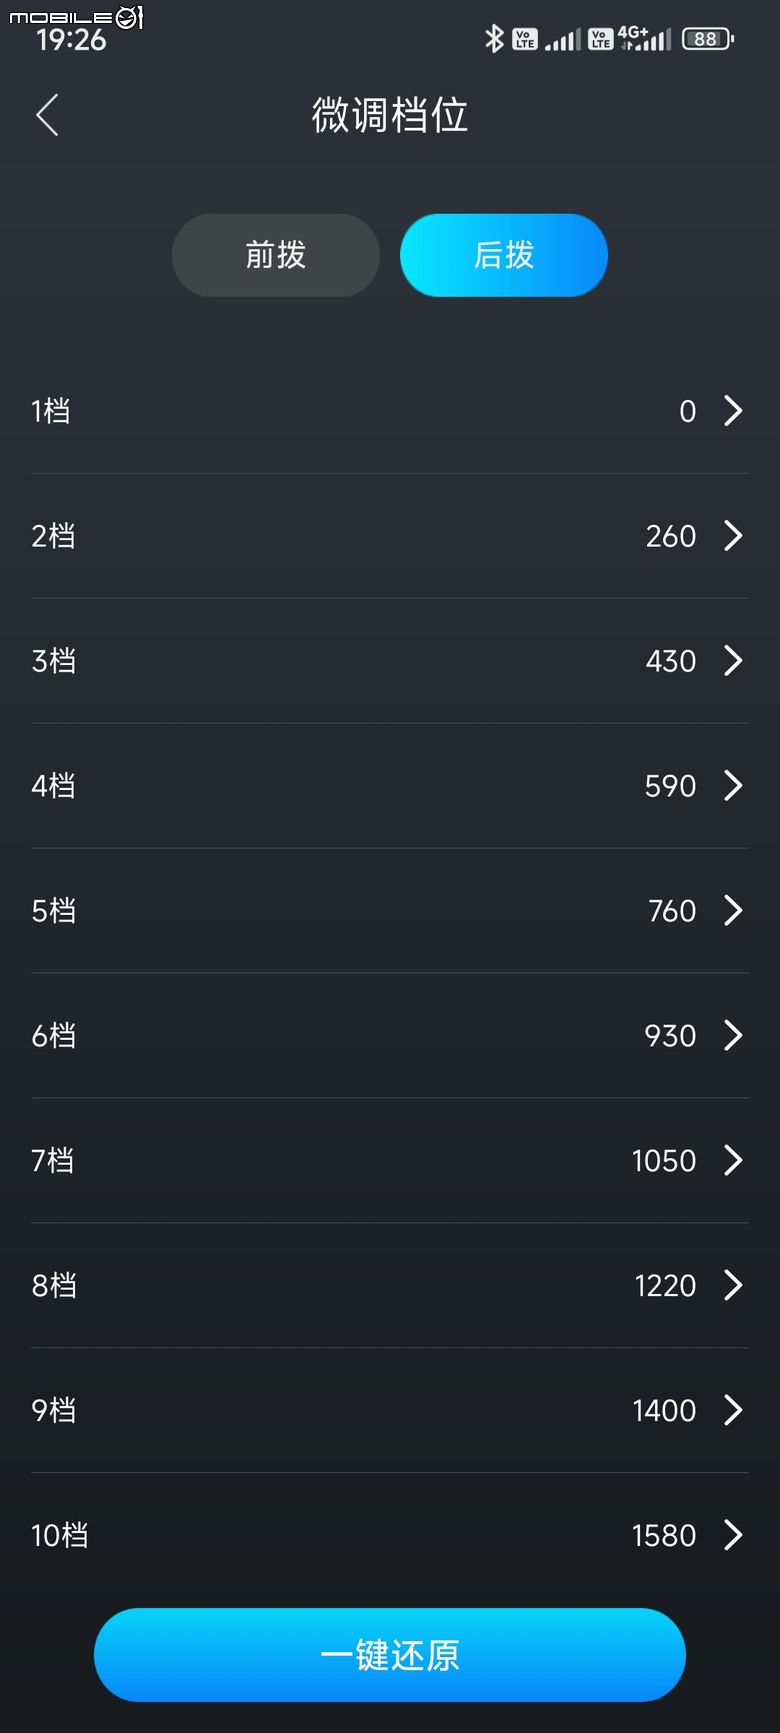Open the 1档 chevron arrow

(x=733, y=411)
